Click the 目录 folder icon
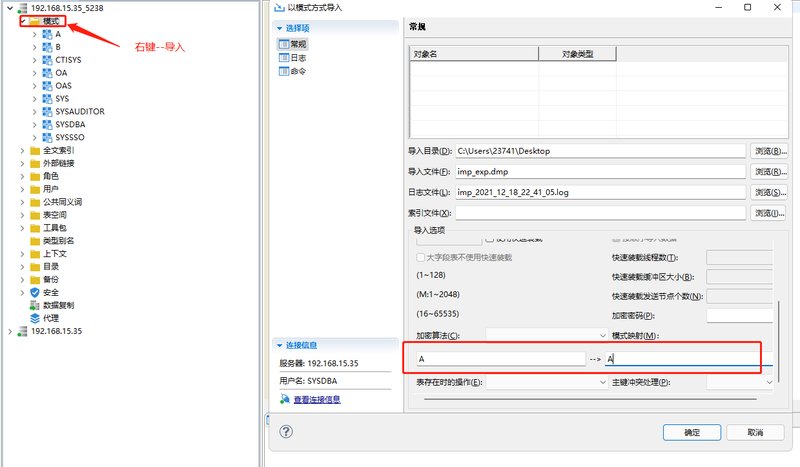 [35, 267]
